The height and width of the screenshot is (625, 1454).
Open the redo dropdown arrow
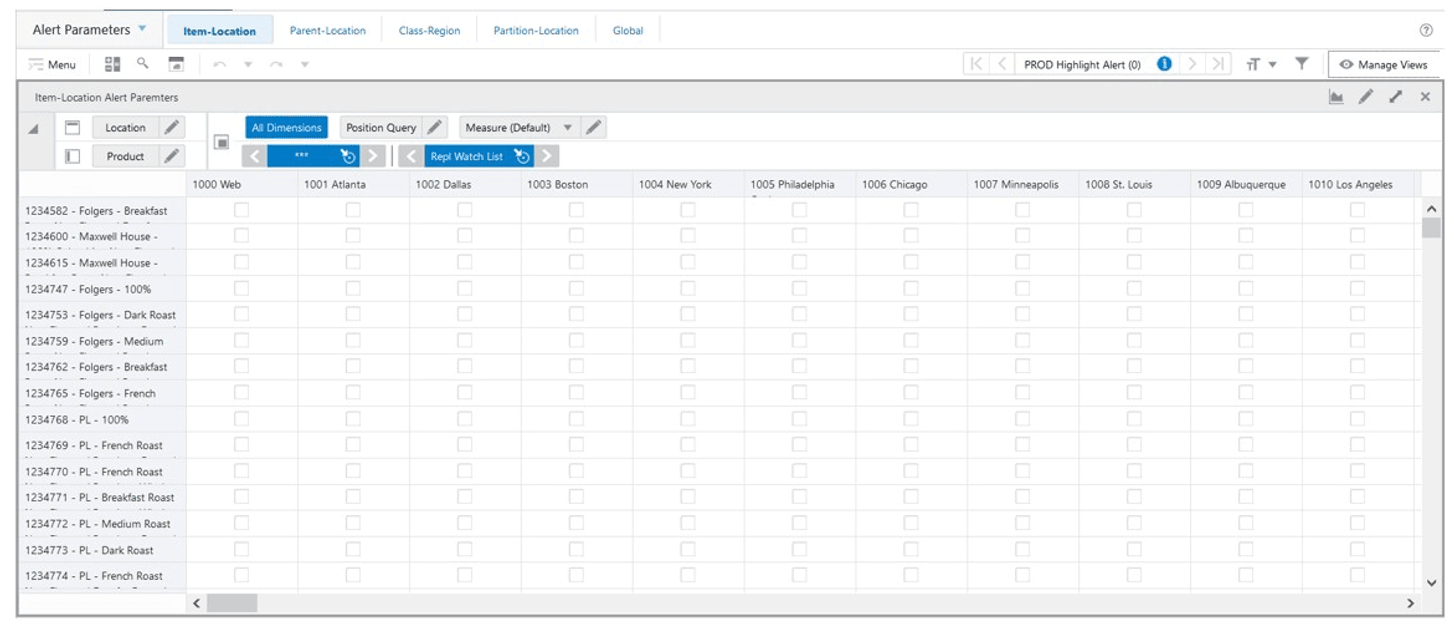tap(307, 64)
